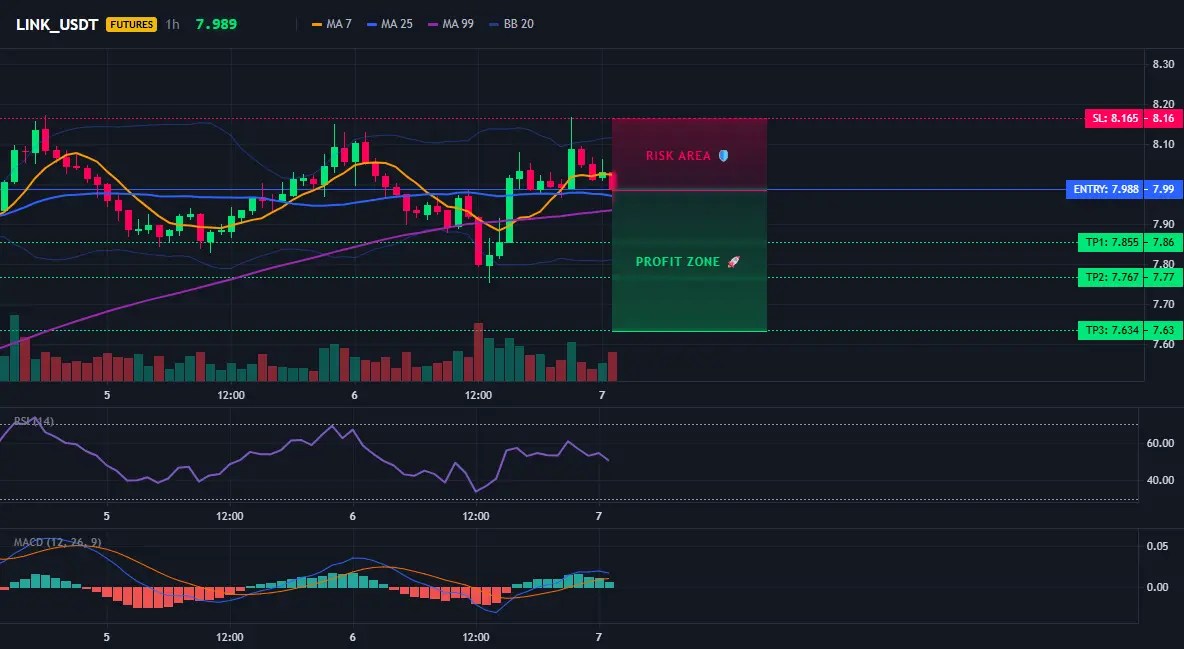The height and width of the screenshot is (649, 1184).
Task: Click the 7.90 price axis value
Action: [x=1163, y=224]
